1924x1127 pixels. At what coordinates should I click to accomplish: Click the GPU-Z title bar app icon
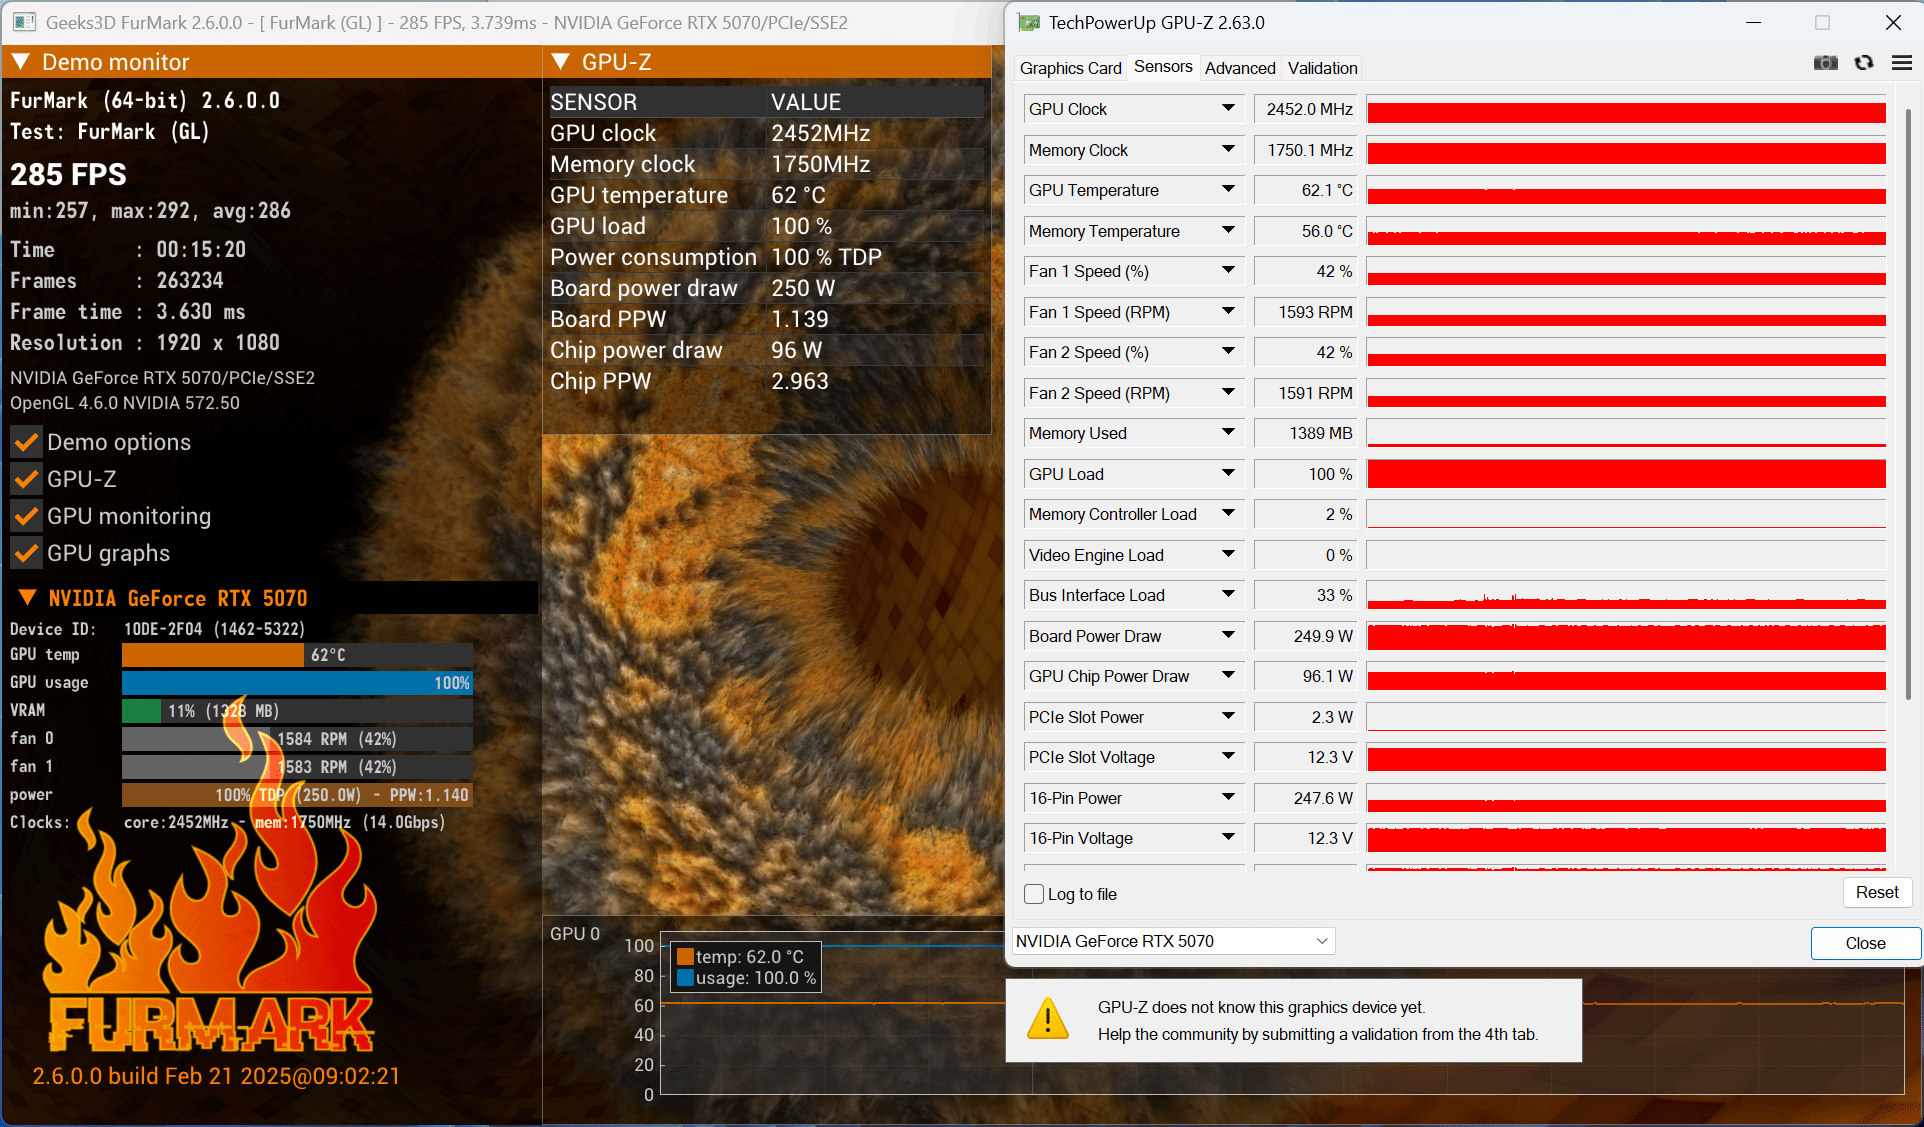coord(1028,22)
